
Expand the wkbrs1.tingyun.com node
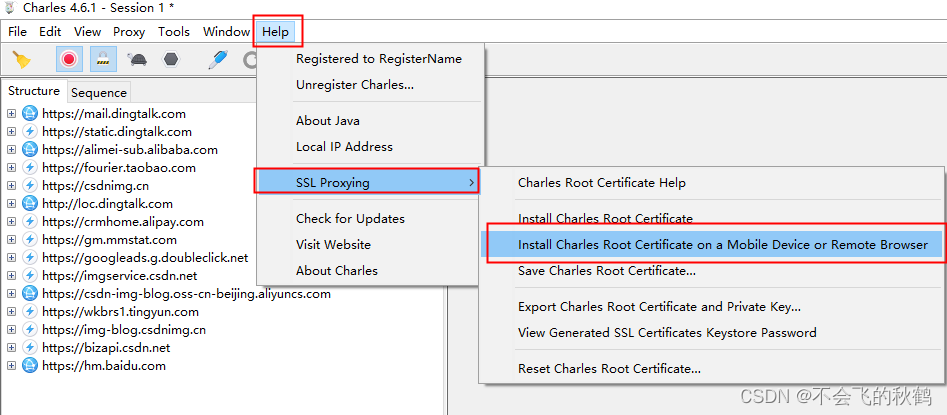click(x=11, y=312)
